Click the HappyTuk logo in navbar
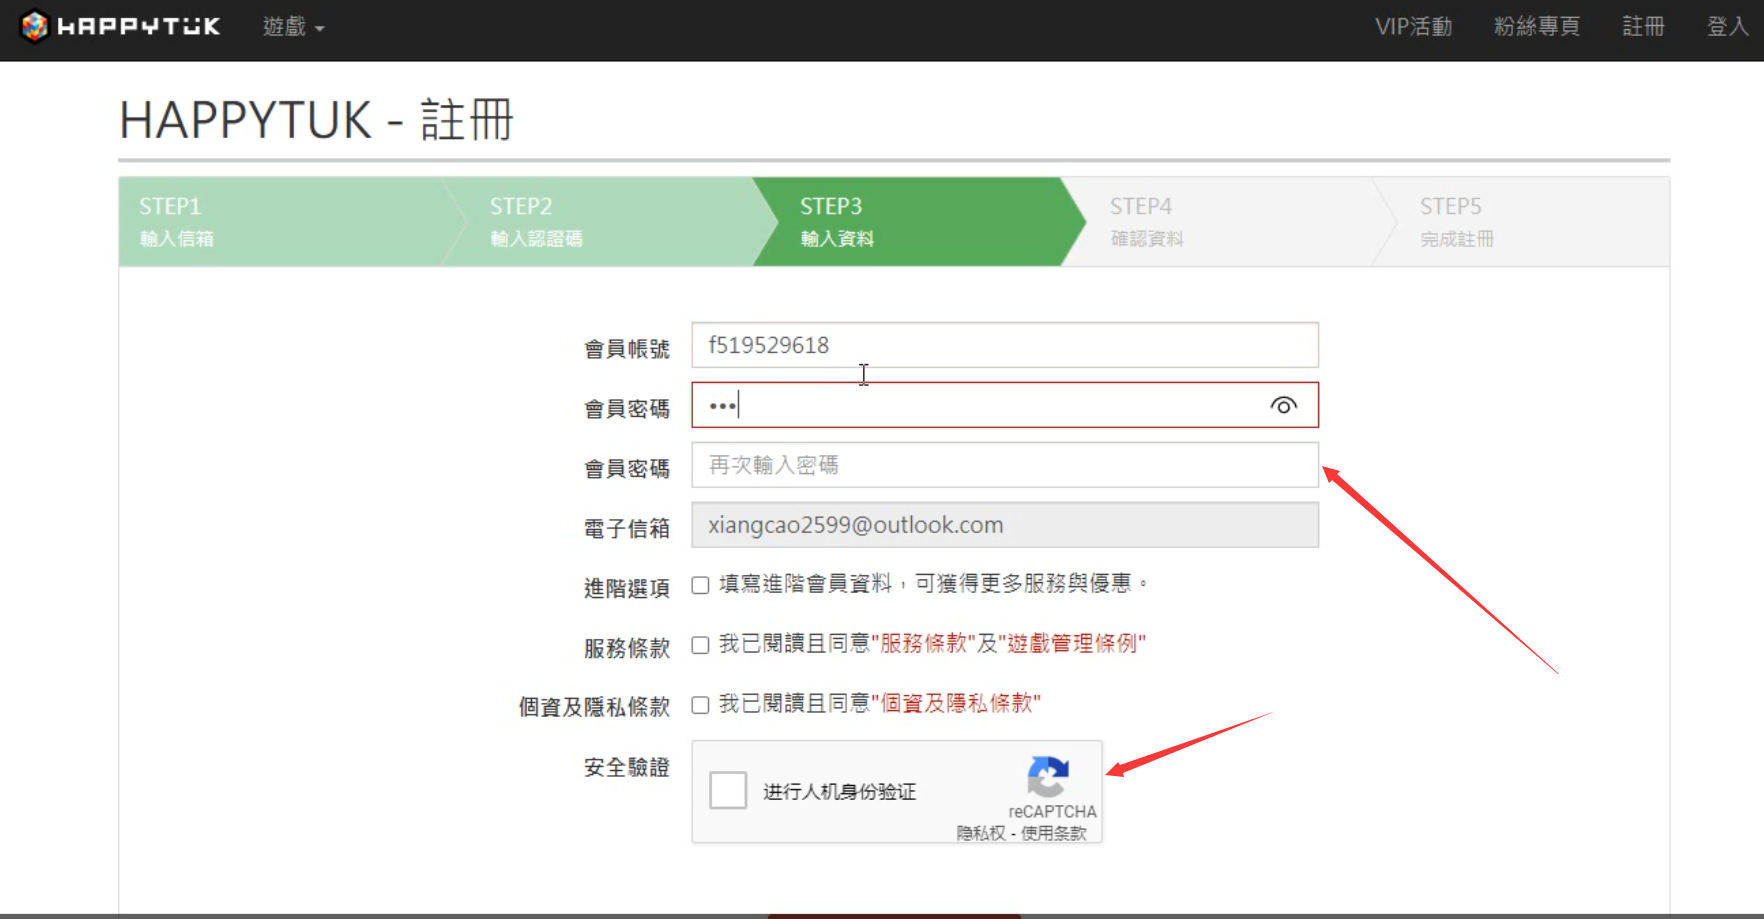 pos(120,27)
